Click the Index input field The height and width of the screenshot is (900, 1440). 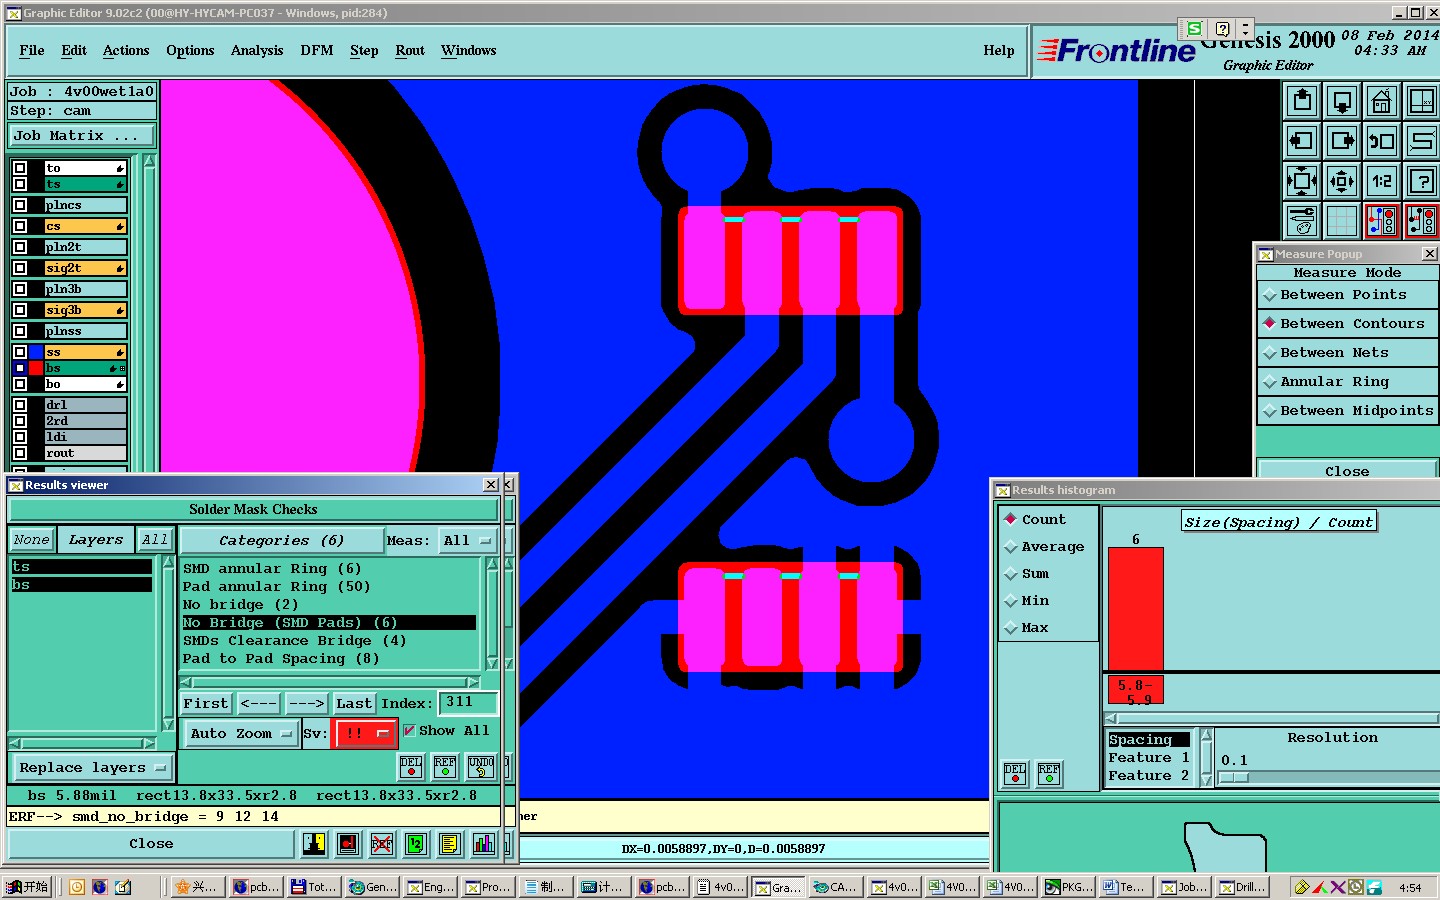[468, 703]
